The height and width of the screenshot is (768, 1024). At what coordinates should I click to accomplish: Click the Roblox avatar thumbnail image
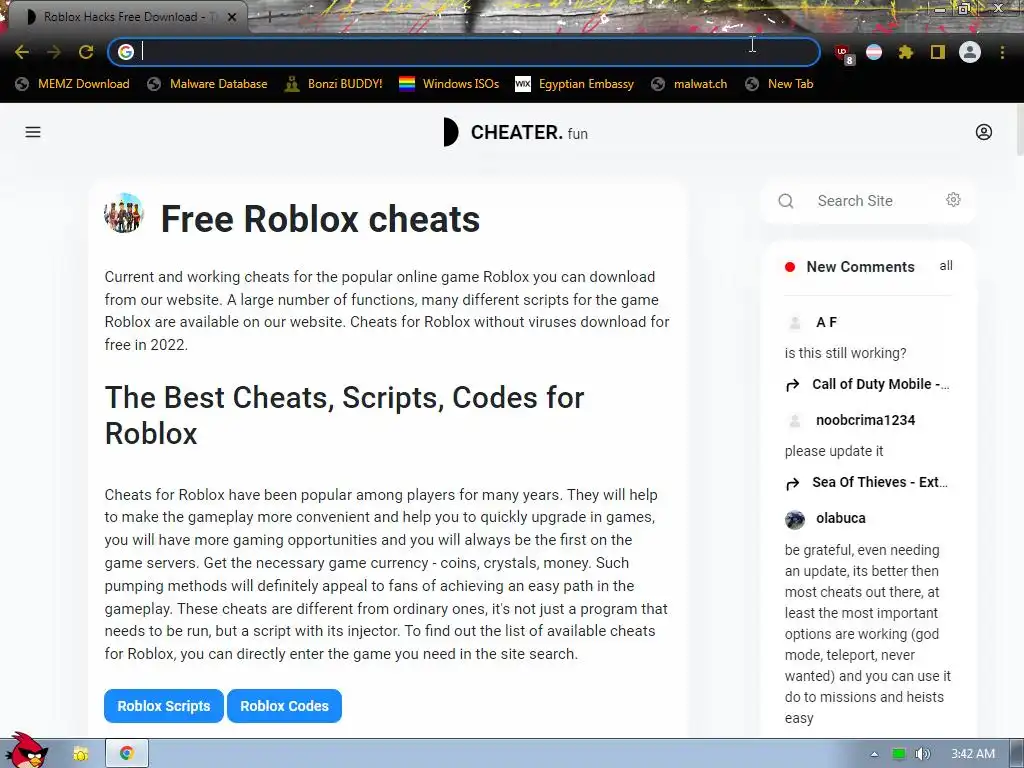pos(123,213)
